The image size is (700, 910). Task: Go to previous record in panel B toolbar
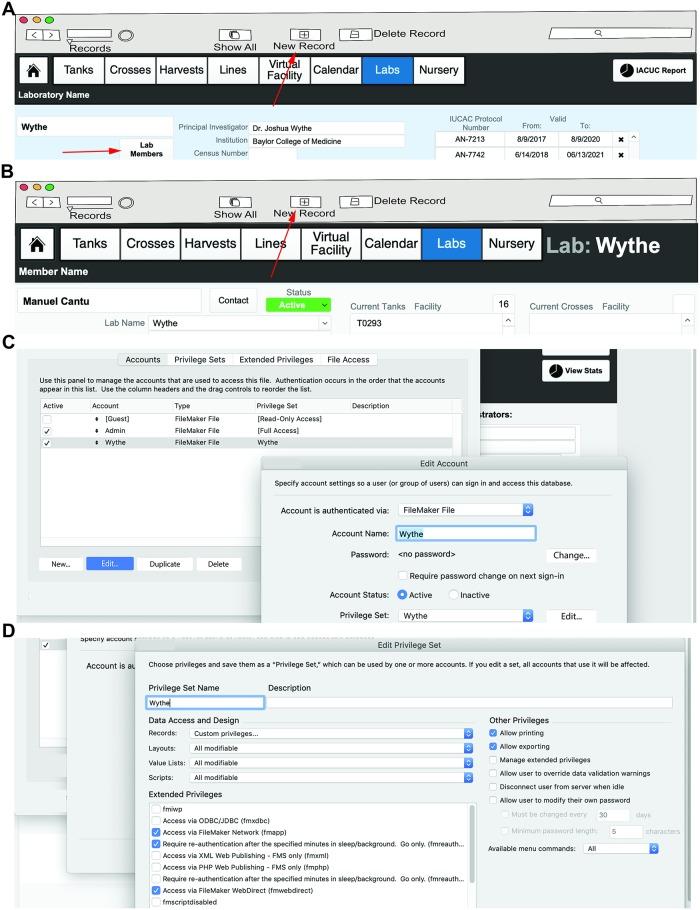coord(34,202)
